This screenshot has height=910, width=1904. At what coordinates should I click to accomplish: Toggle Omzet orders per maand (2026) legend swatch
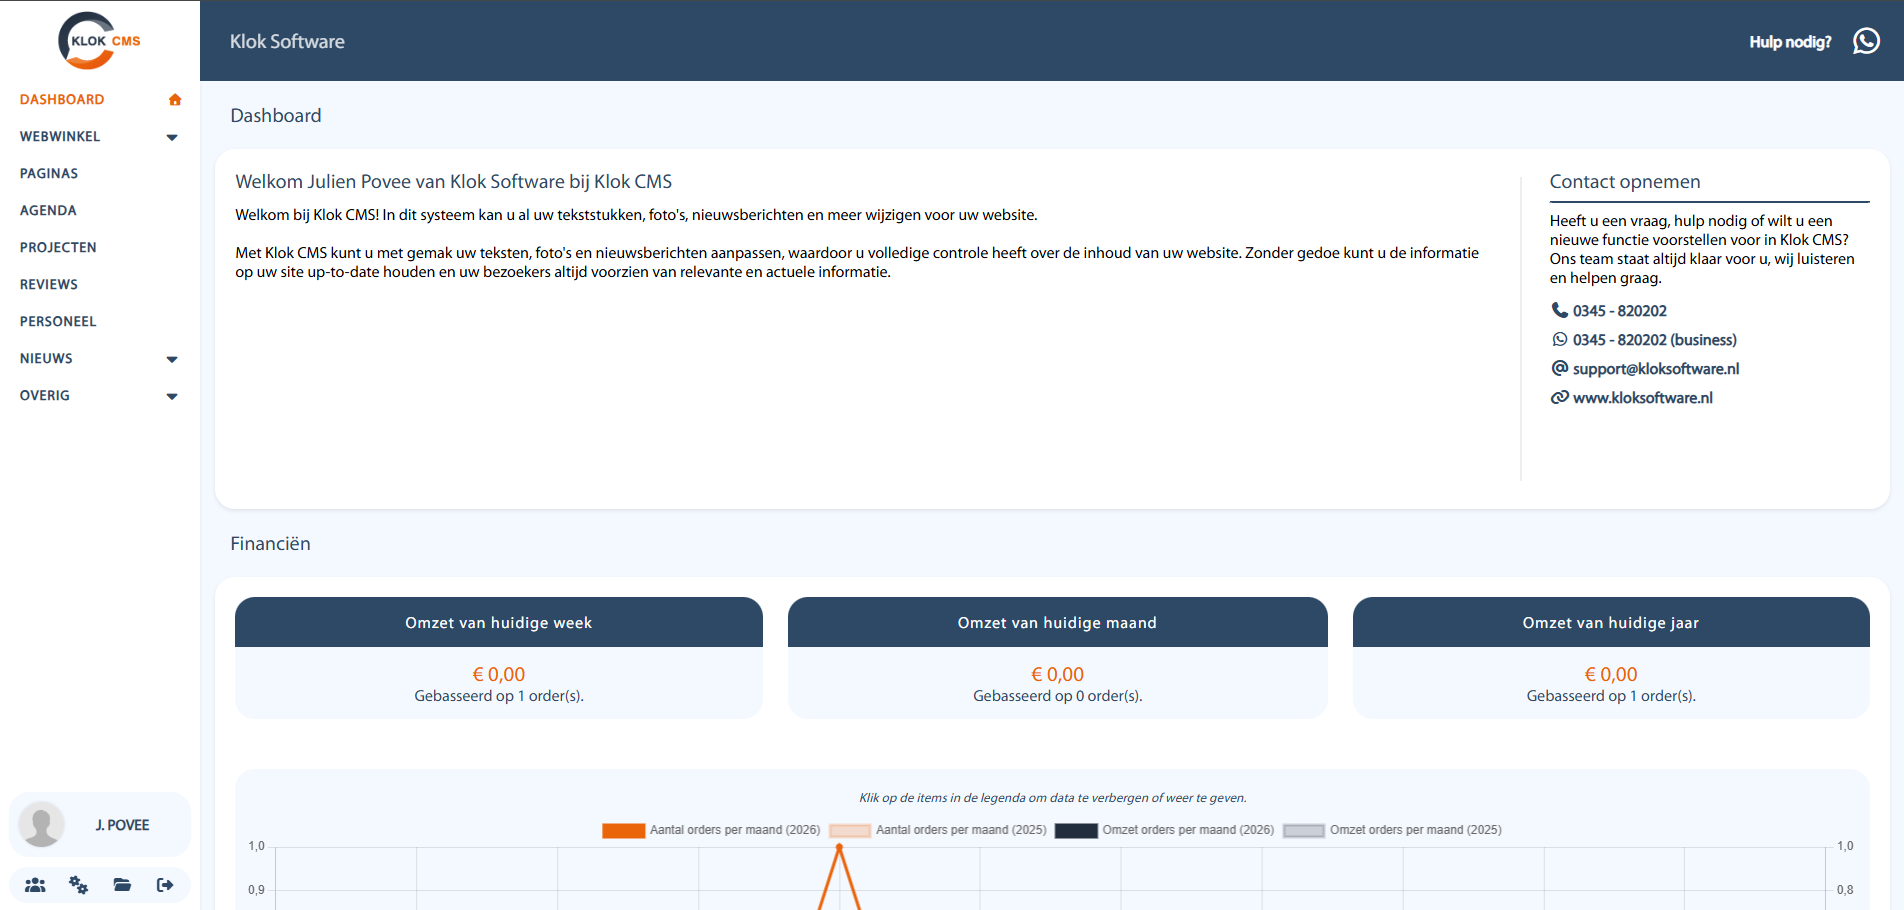(x=1076, y=830)
